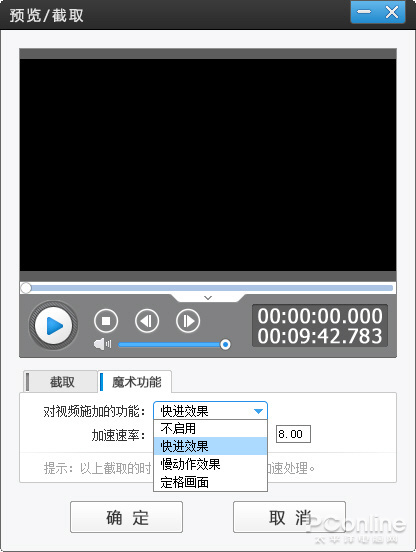Mute audio via the speaker icon
416x552 pixels.
pos(102,344)
